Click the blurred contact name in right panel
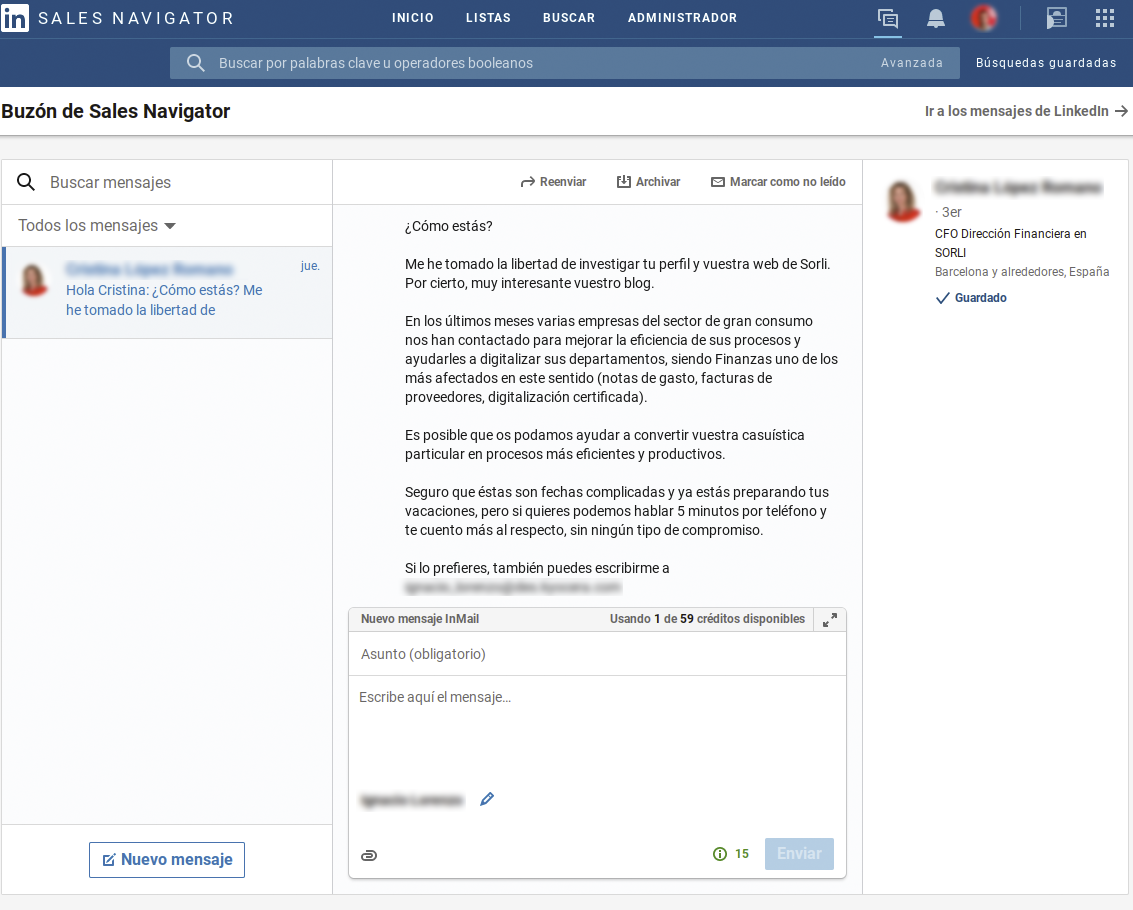This screenshot has height=910, width=1133. (1017, 188)
